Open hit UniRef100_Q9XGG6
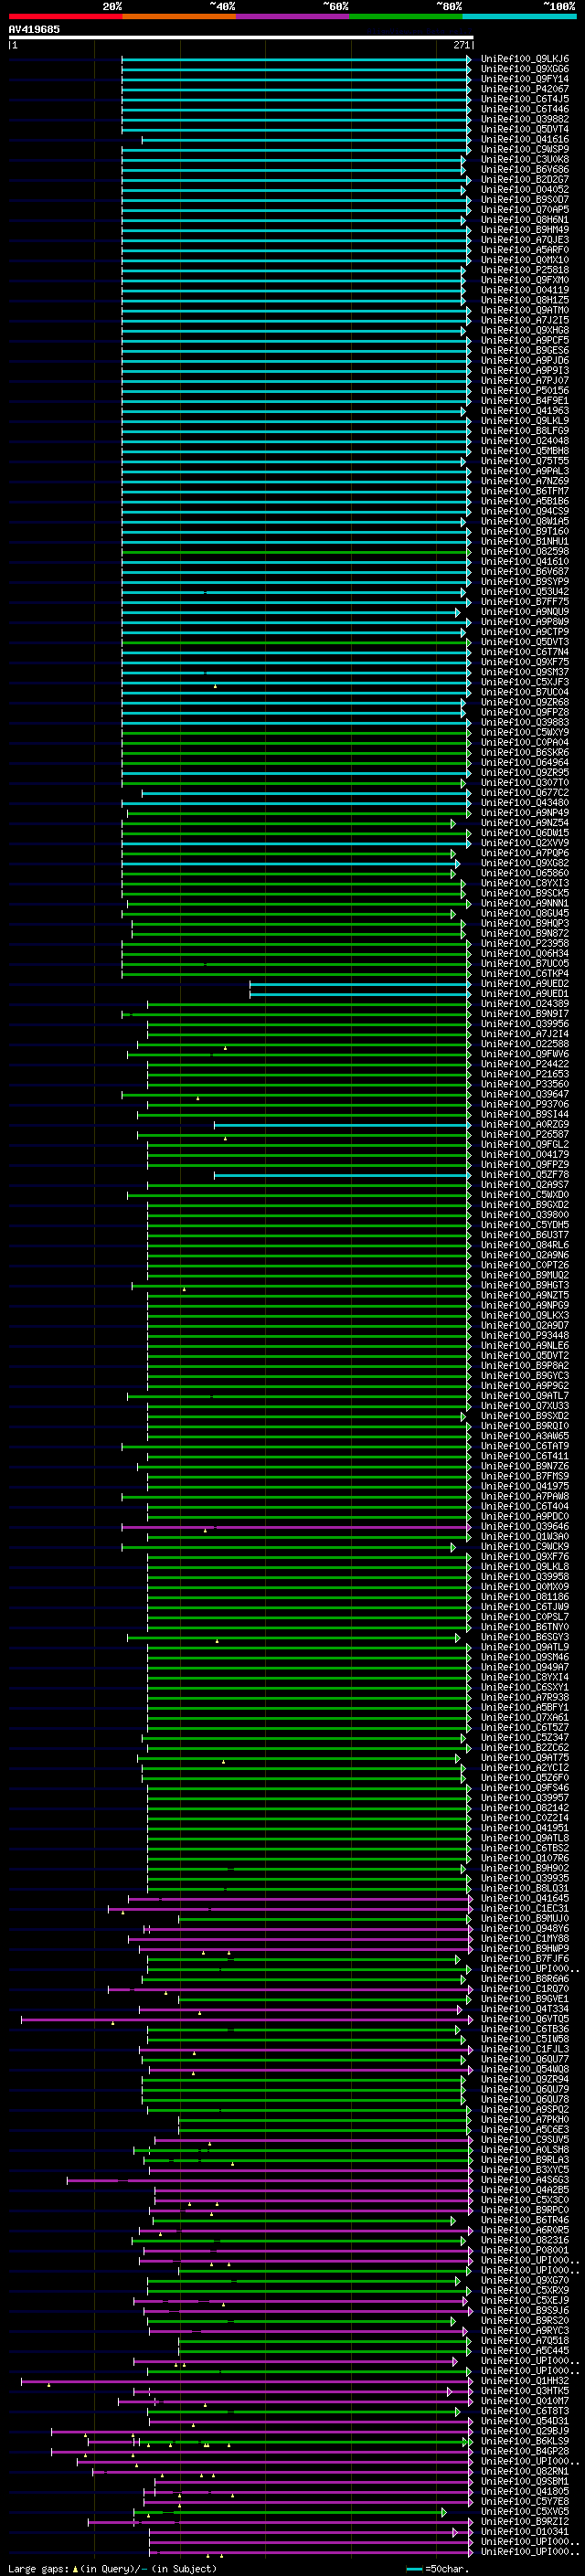The image size is (585, 2576). pos(525,69)
